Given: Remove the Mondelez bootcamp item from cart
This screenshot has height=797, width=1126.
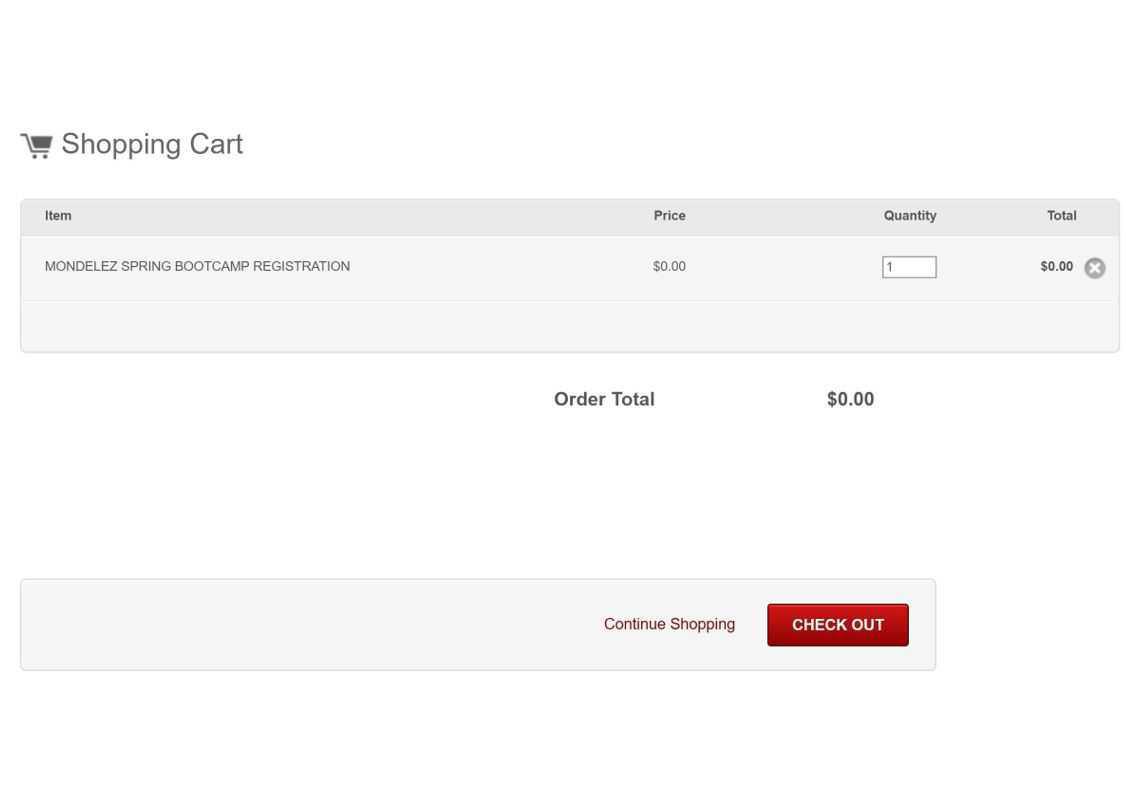Looking at the screenshot, I should point(1095,268).
